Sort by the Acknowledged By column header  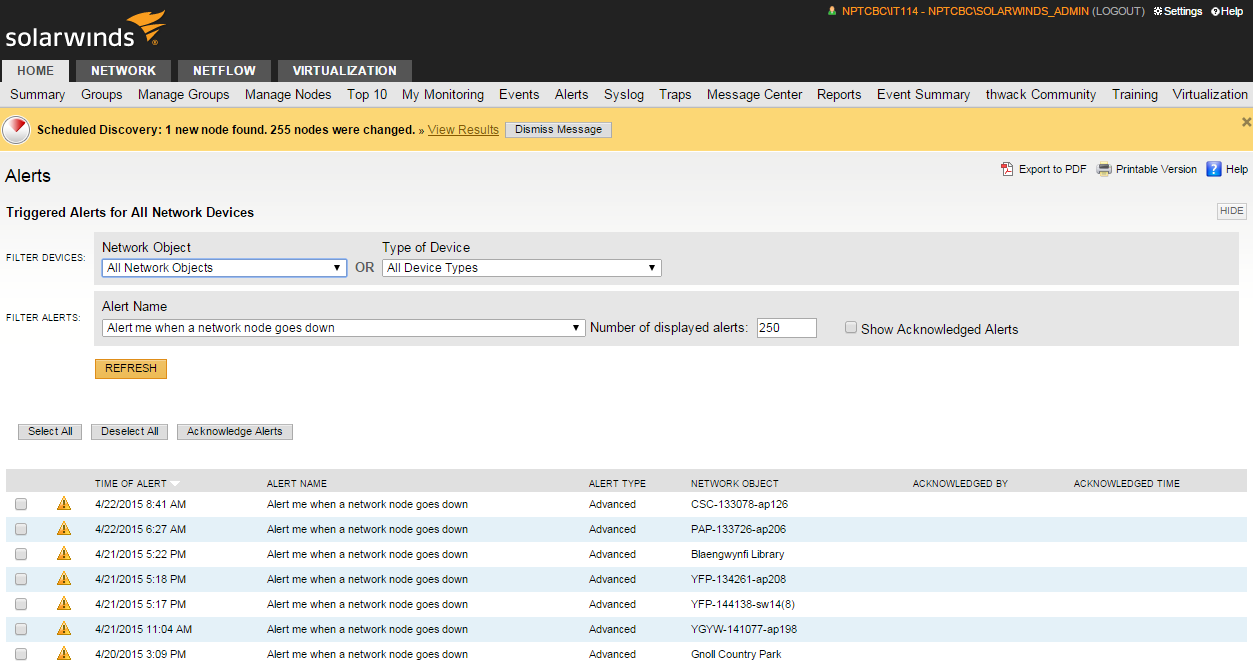click(x=960, y=484)
